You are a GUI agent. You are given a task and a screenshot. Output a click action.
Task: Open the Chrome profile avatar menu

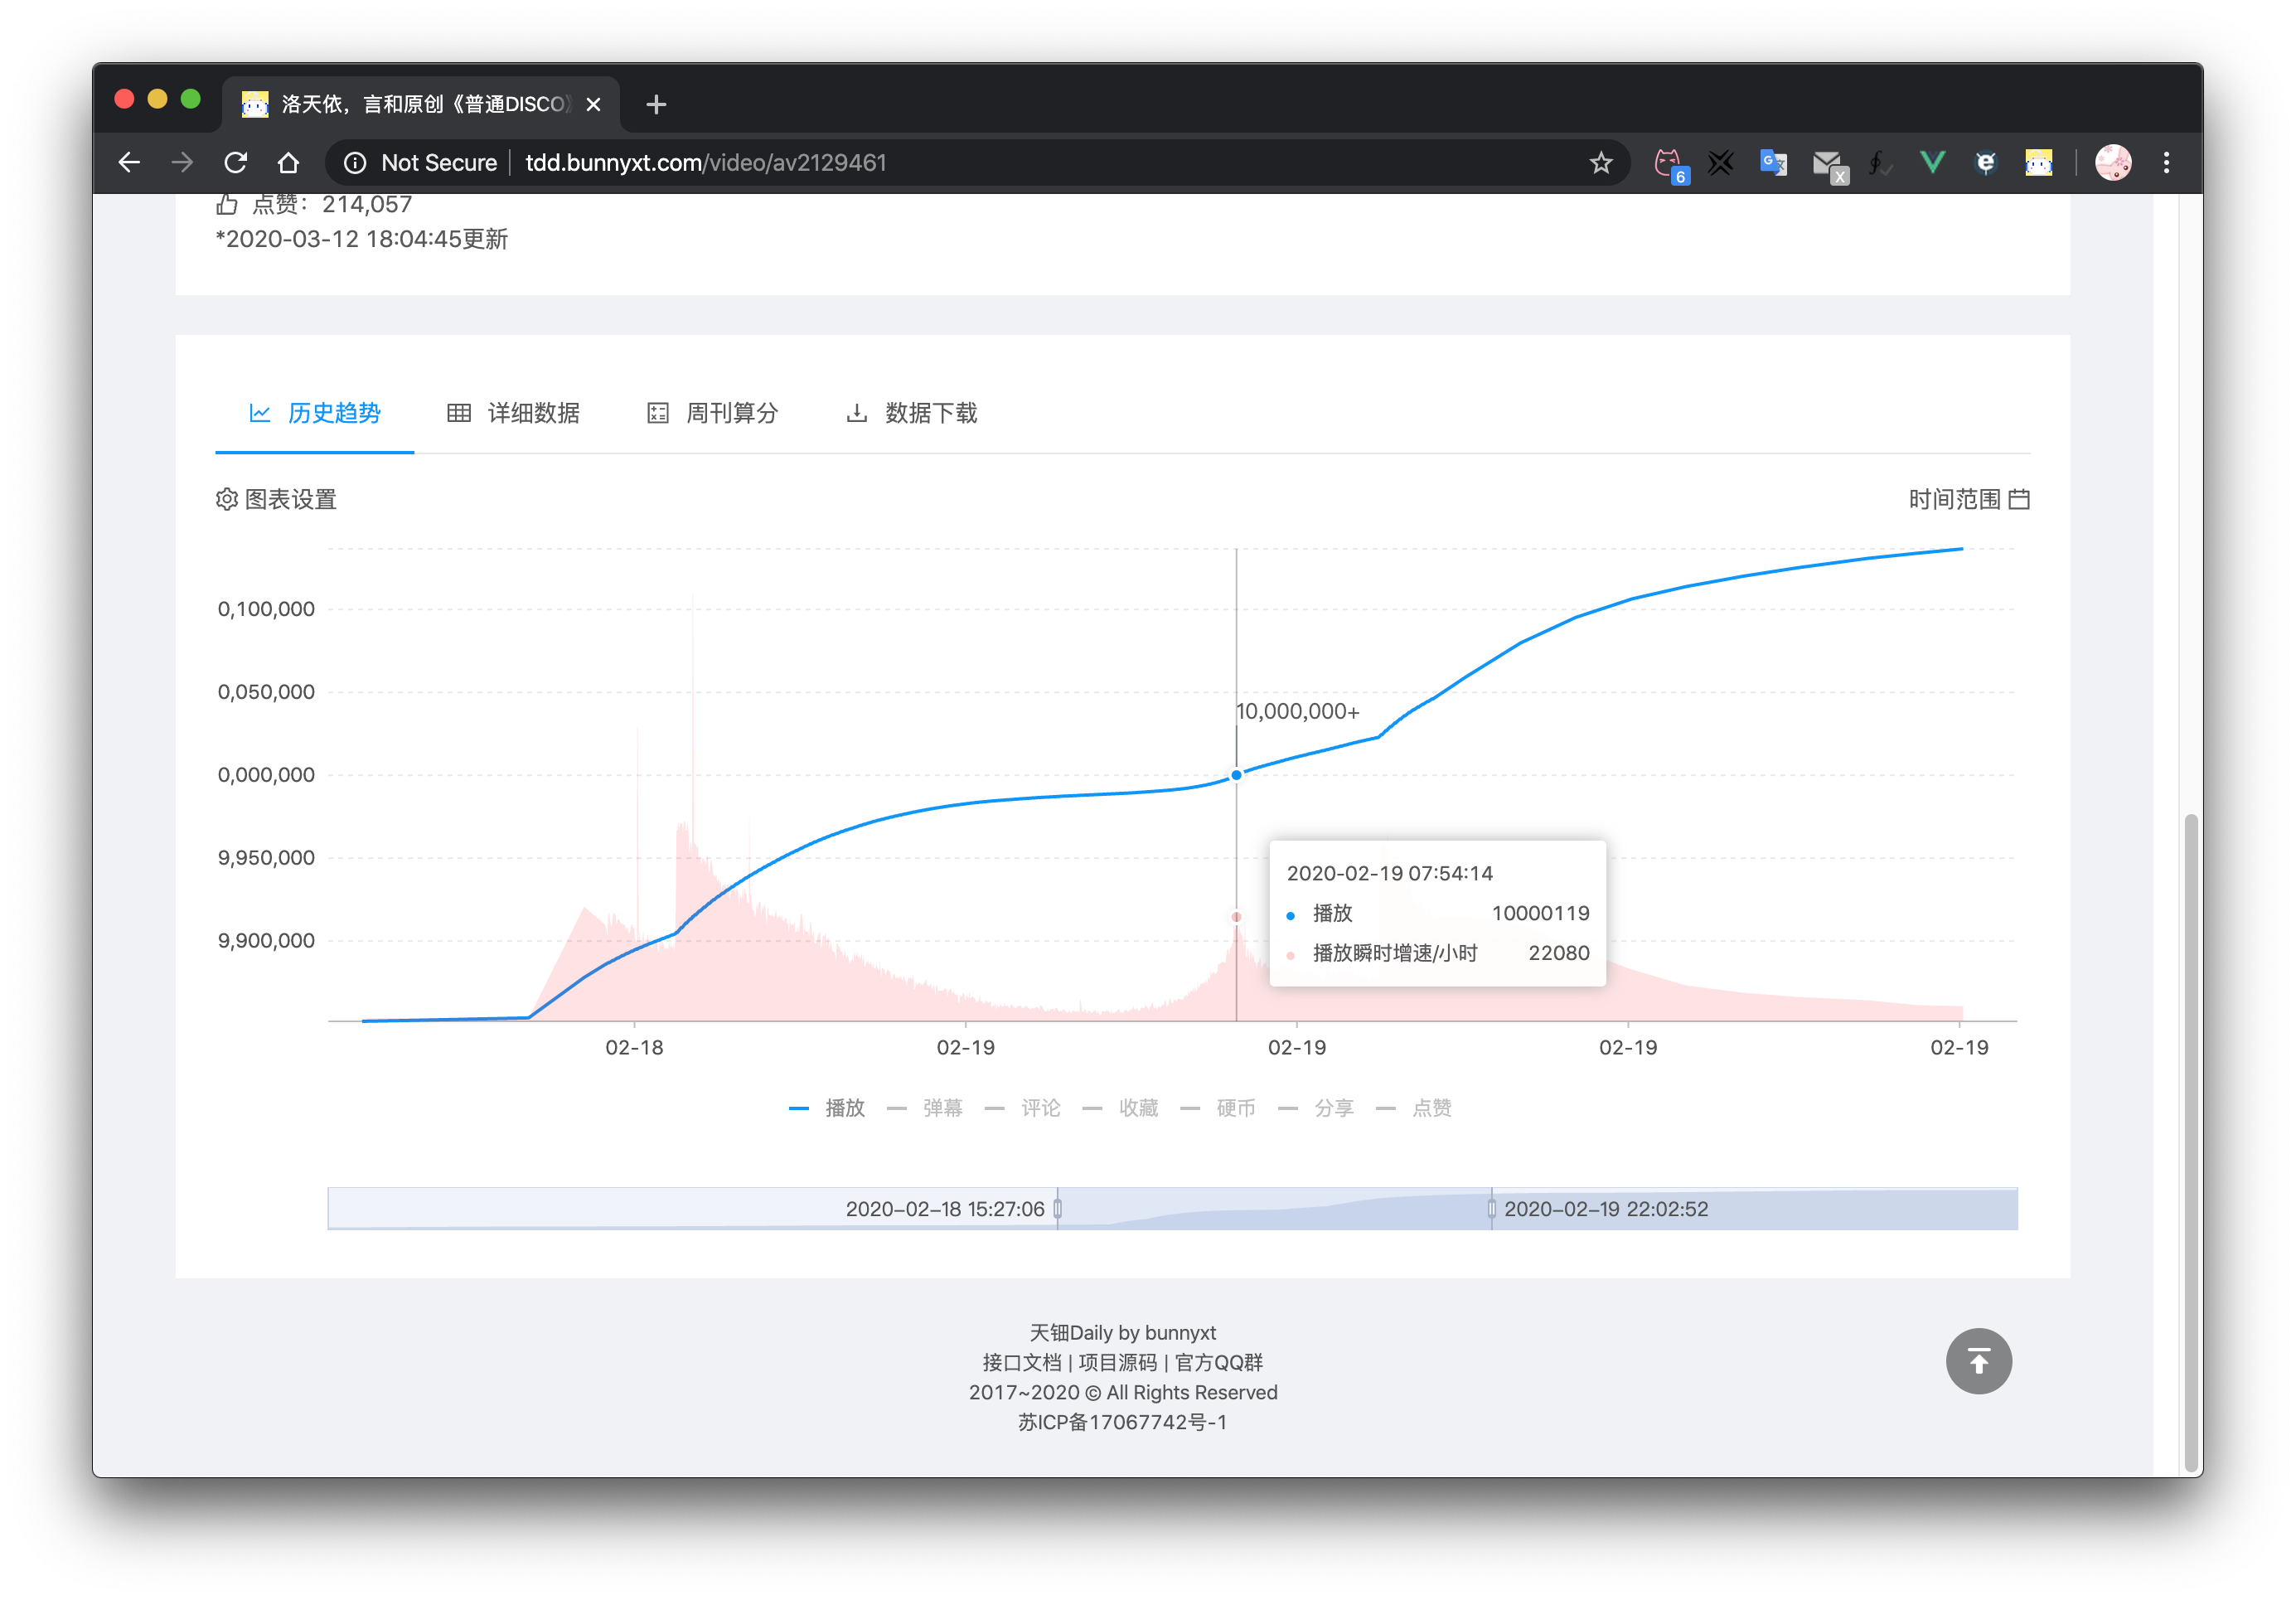point(2112,163)
